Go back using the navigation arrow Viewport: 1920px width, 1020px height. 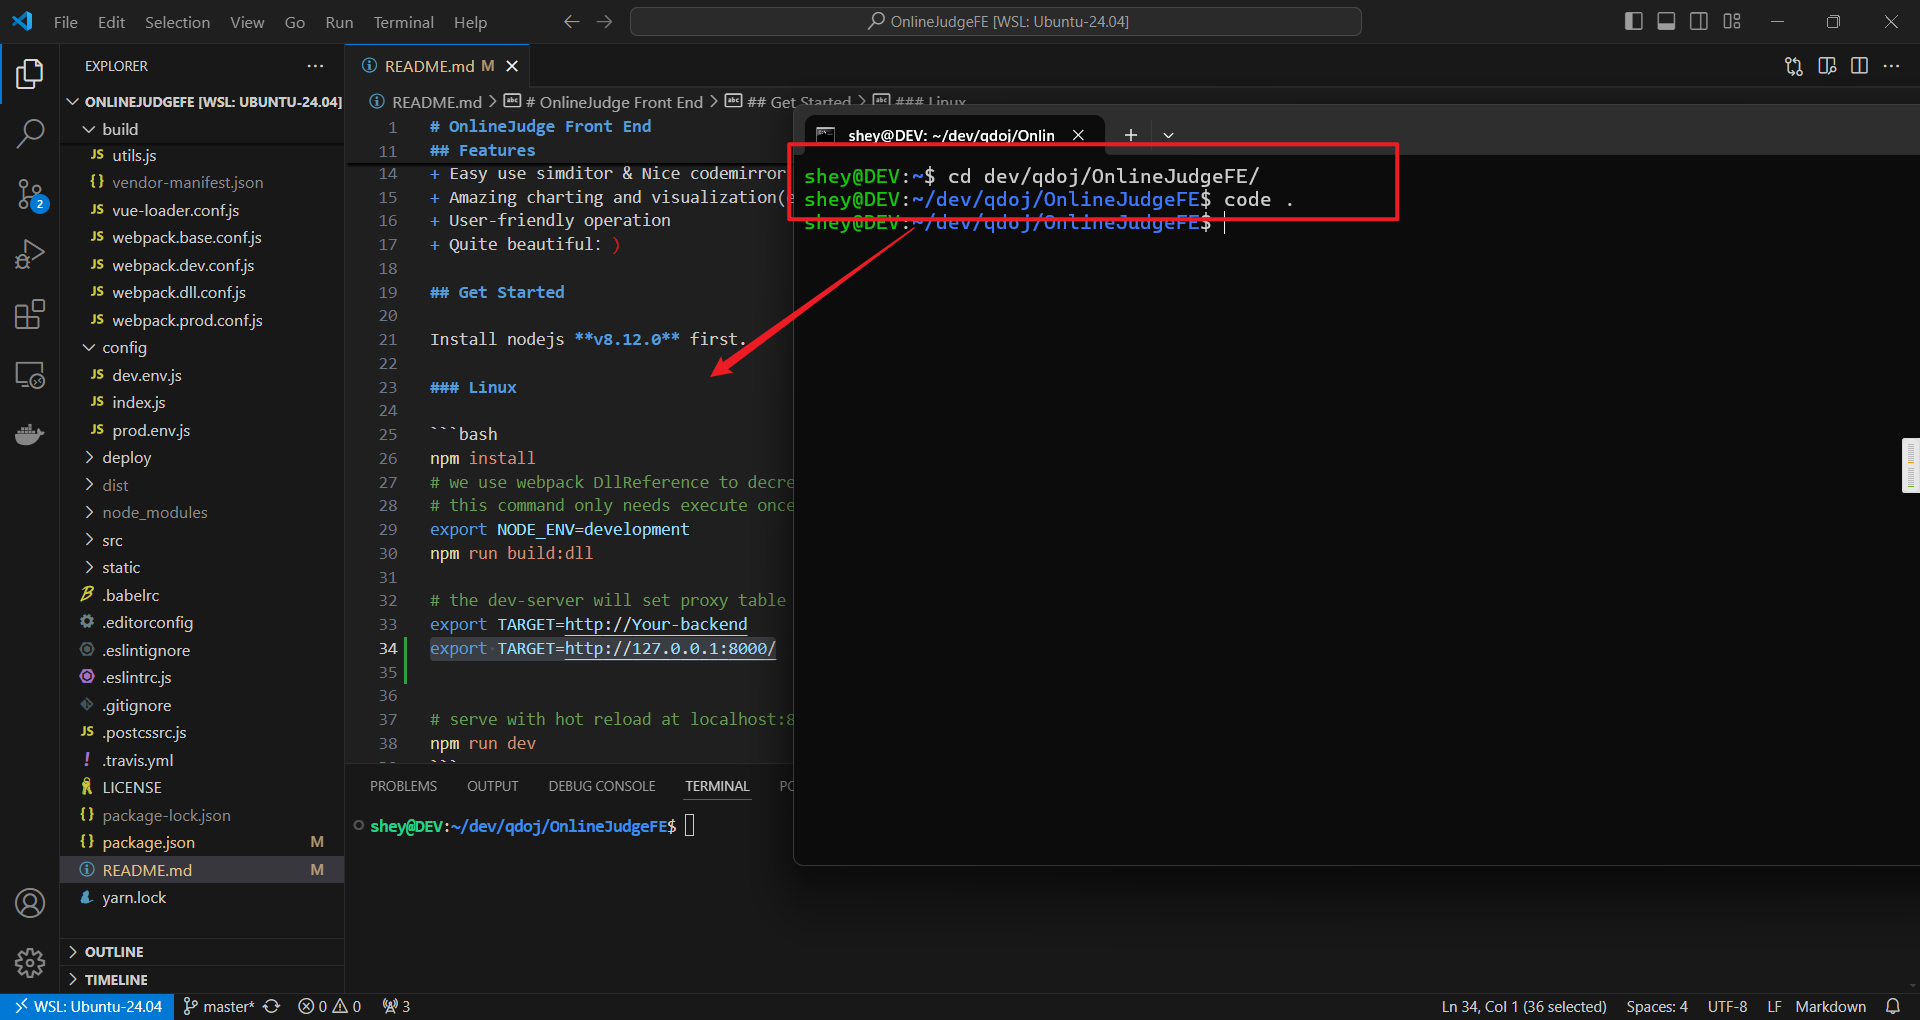point(571,22)
